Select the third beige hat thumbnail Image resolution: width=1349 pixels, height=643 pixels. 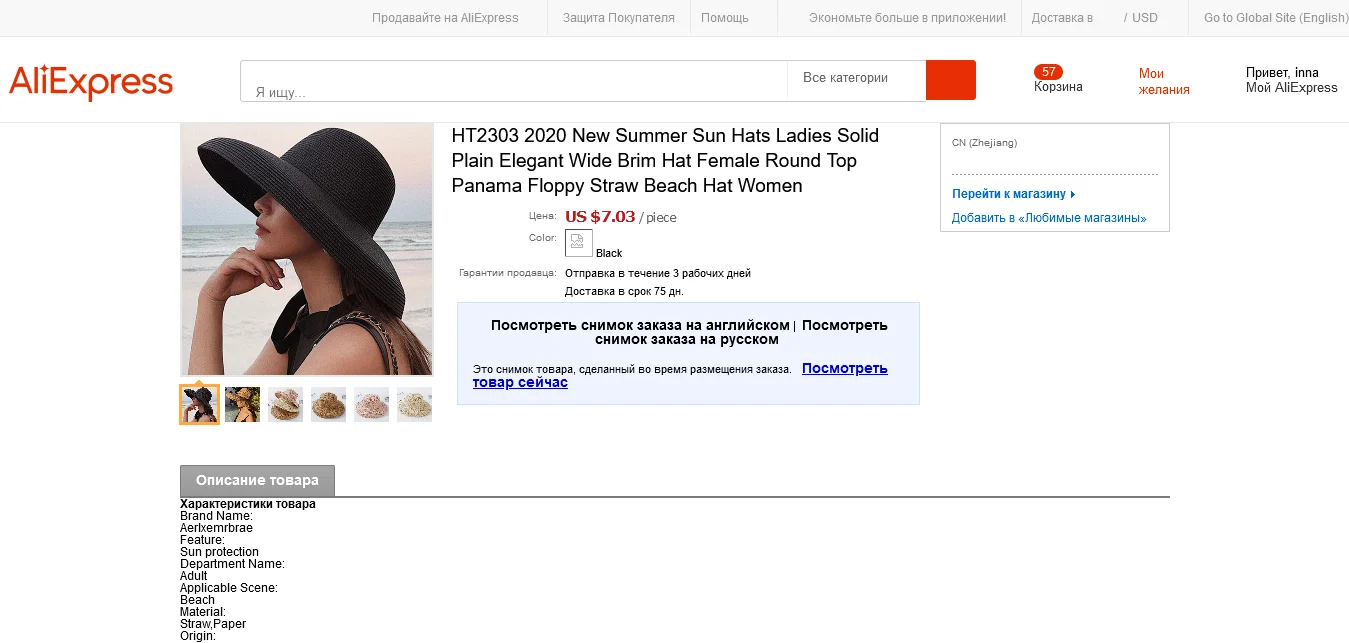click(x=285, y=404)
